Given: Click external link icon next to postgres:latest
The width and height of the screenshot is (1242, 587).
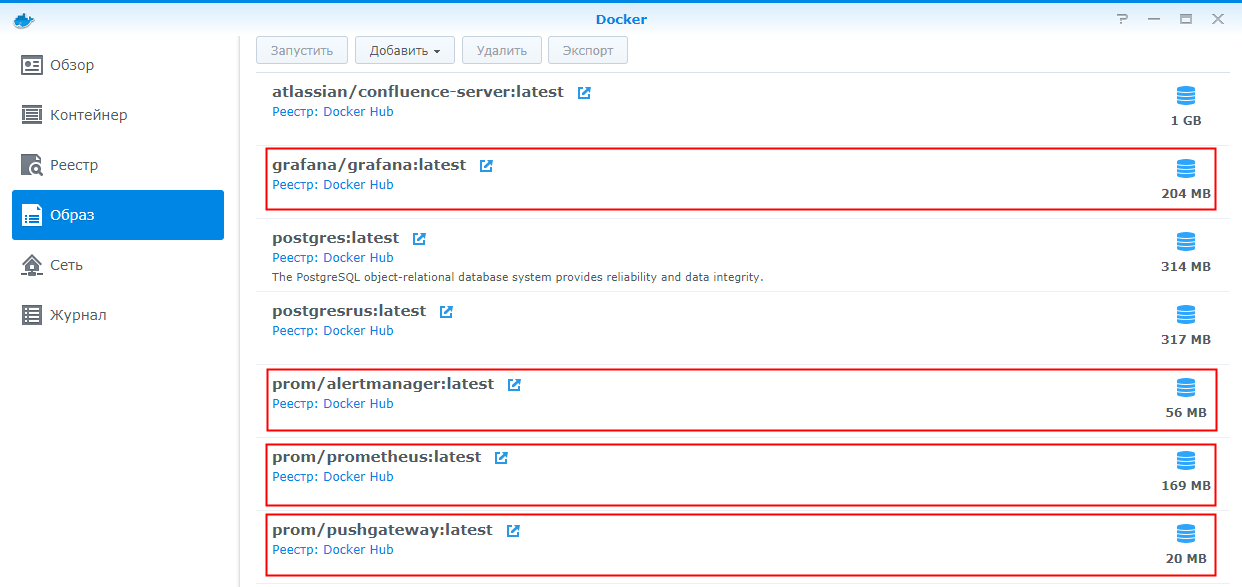Looking at the screenshot, I should click(x=419, y=239).
